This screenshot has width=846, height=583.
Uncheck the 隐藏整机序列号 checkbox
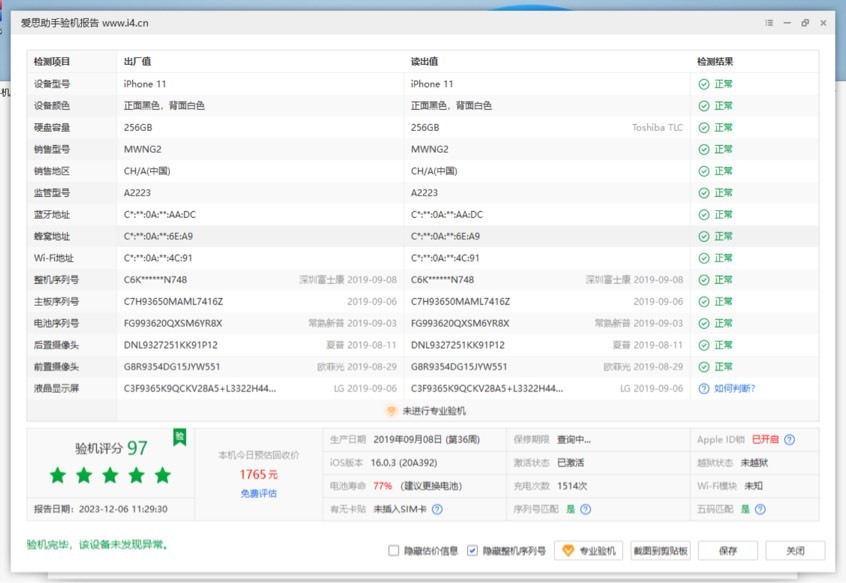(x=472, y=550)
